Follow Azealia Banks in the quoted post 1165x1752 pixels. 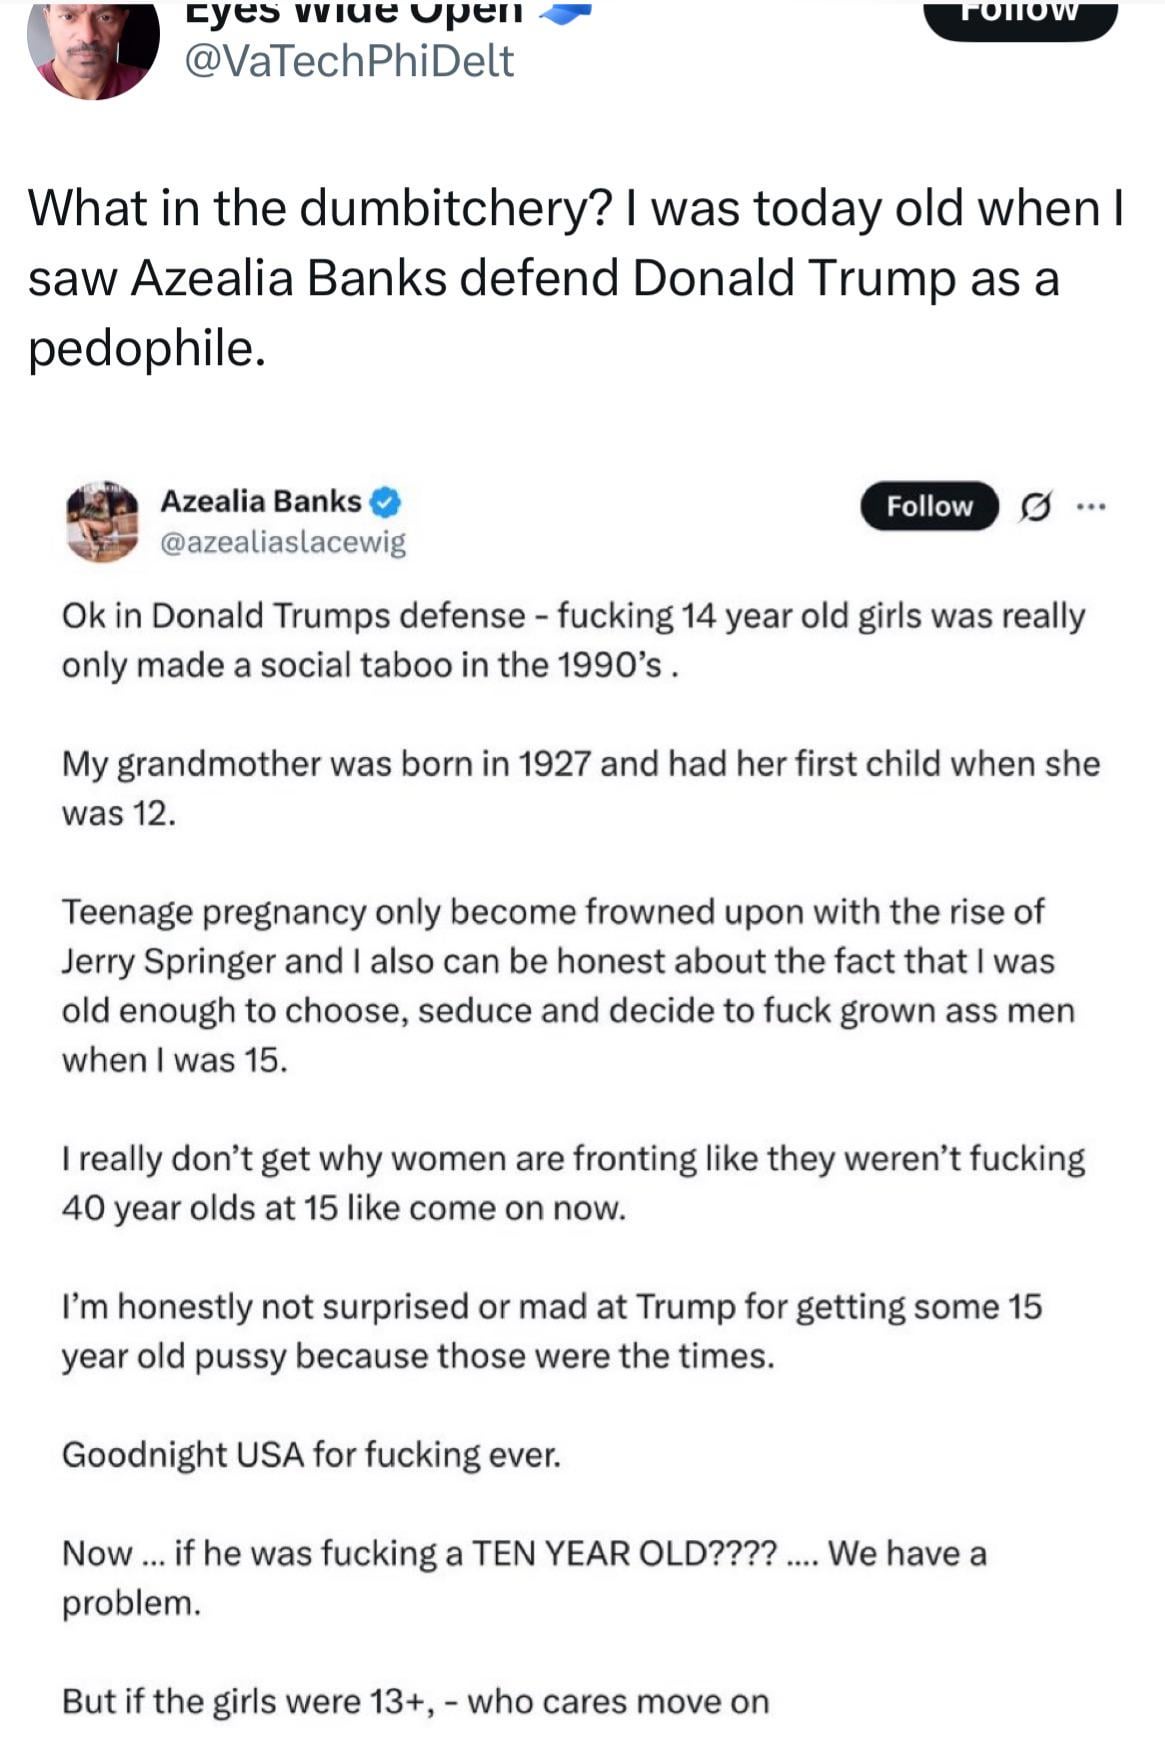click(929, 506)
